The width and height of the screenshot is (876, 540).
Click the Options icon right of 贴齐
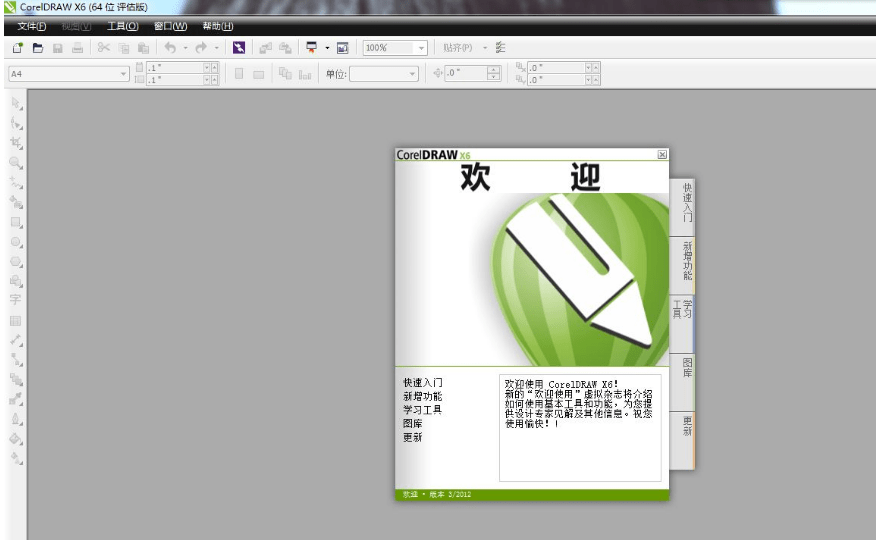(500, 47)
